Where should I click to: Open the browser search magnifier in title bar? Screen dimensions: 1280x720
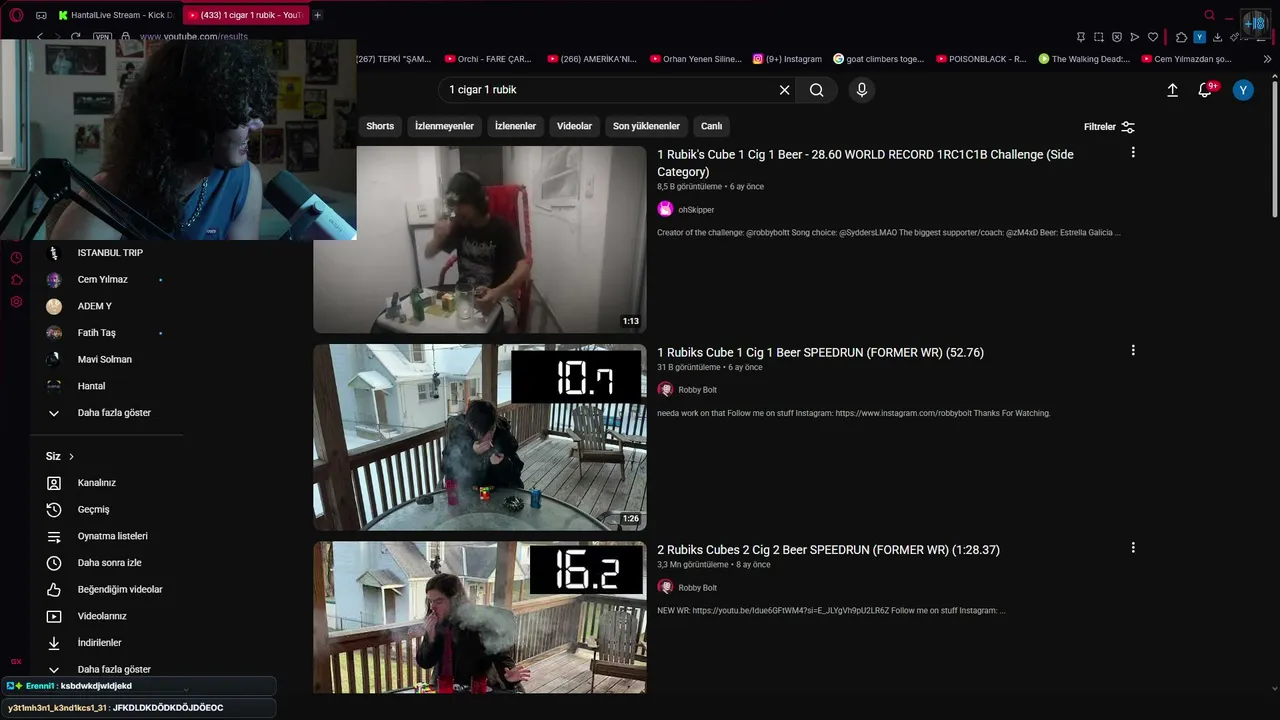coord(1210,15)
